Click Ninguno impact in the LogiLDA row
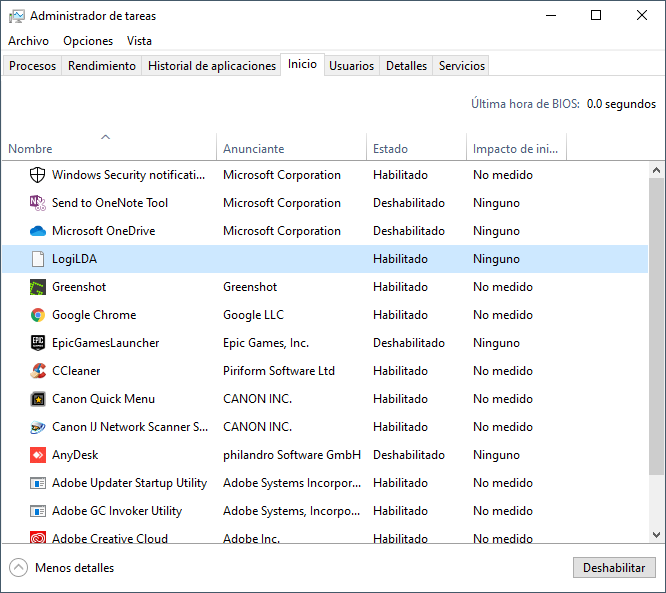 point(496,259)
